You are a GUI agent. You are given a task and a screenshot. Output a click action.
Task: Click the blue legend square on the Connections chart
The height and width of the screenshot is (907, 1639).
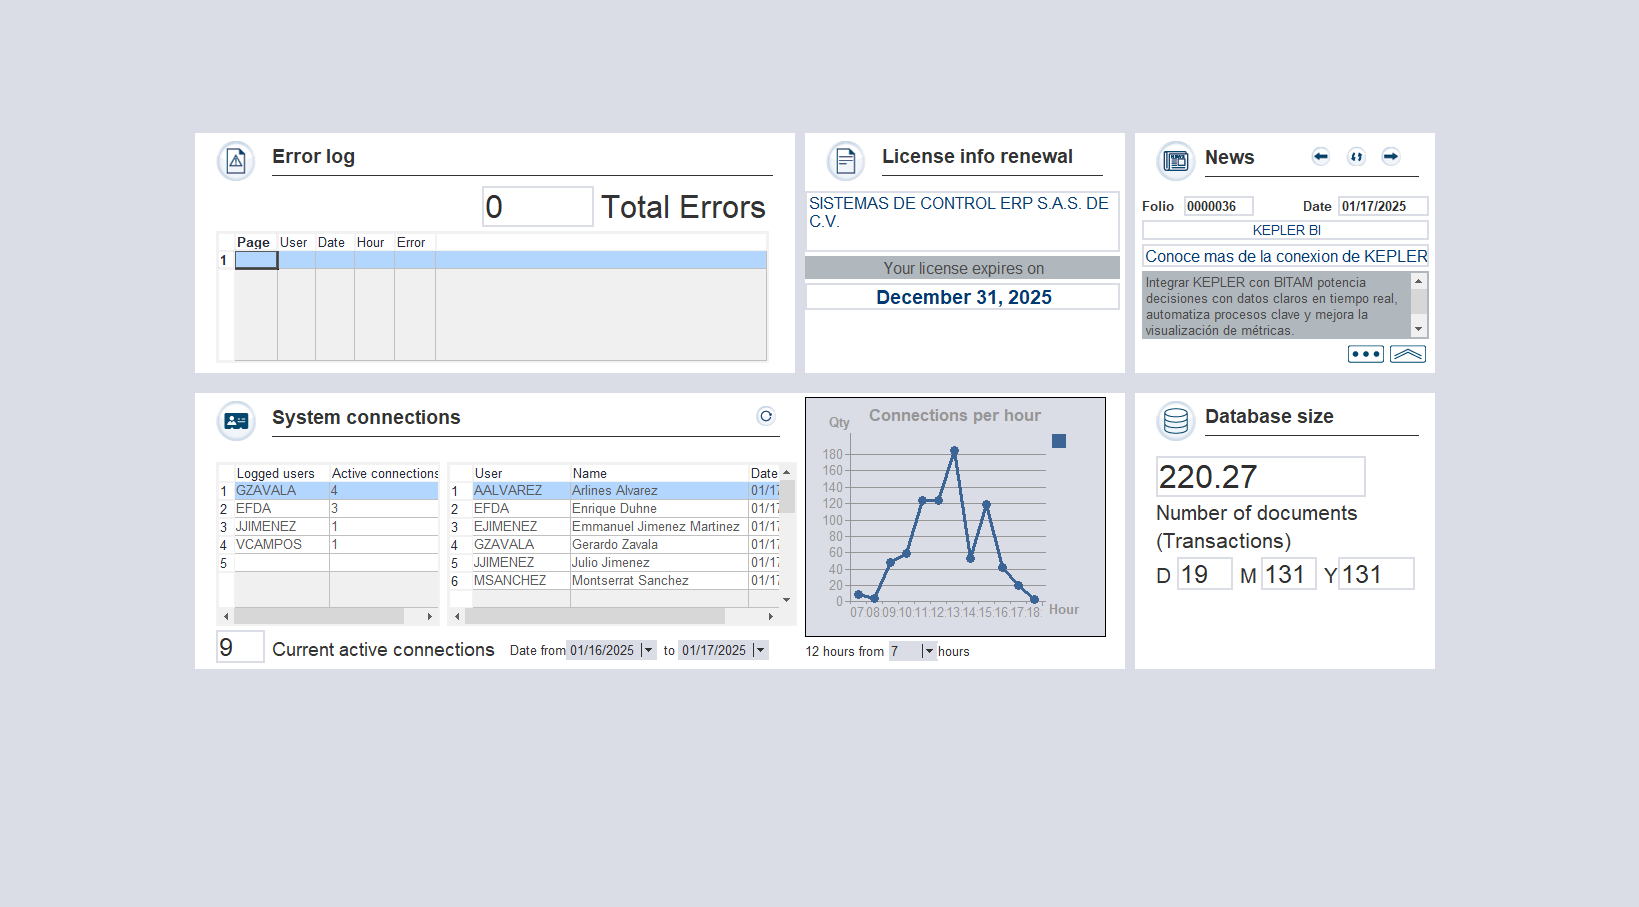1059,440
